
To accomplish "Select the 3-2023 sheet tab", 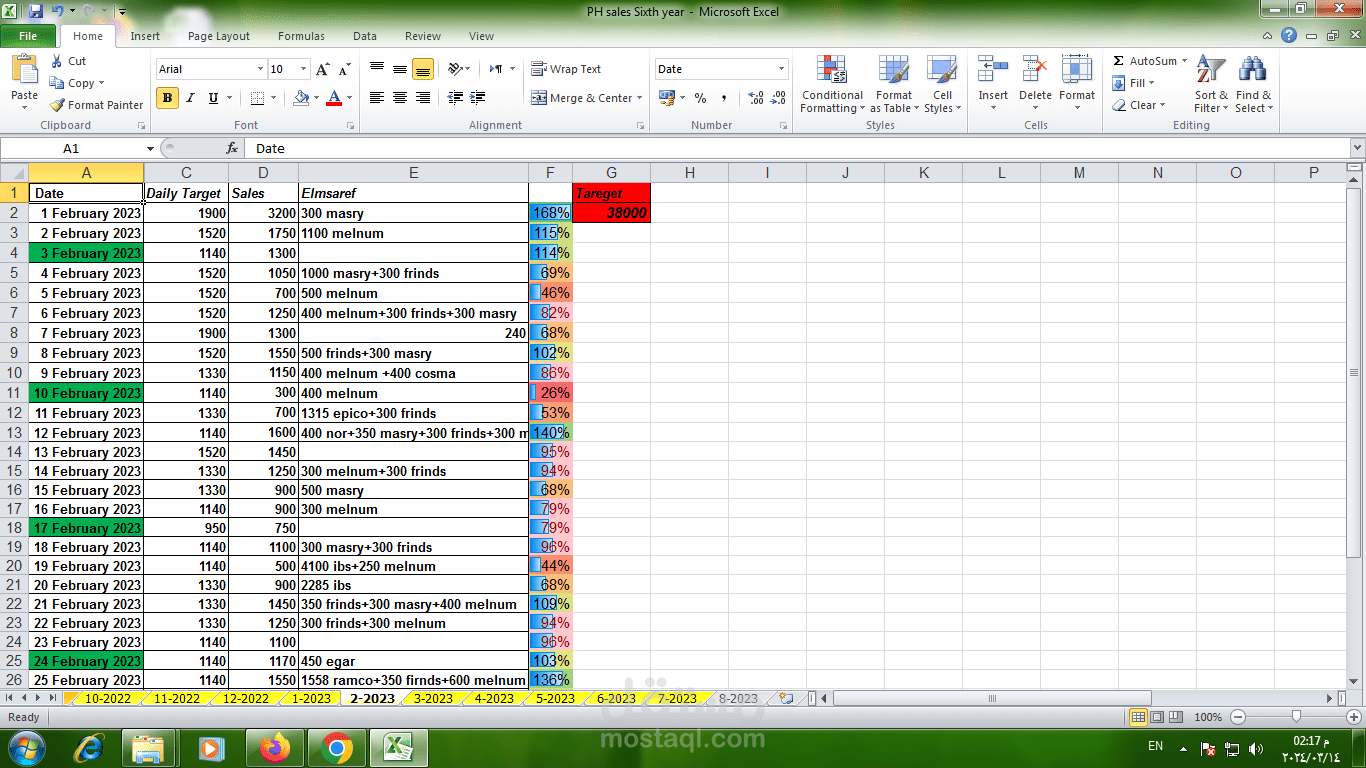I will [433, 699].
